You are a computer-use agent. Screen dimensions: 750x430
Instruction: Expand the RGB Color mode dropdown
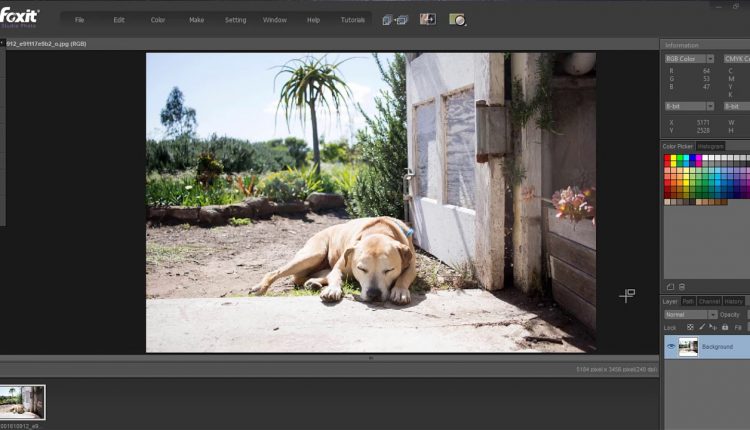coord(710,59)
